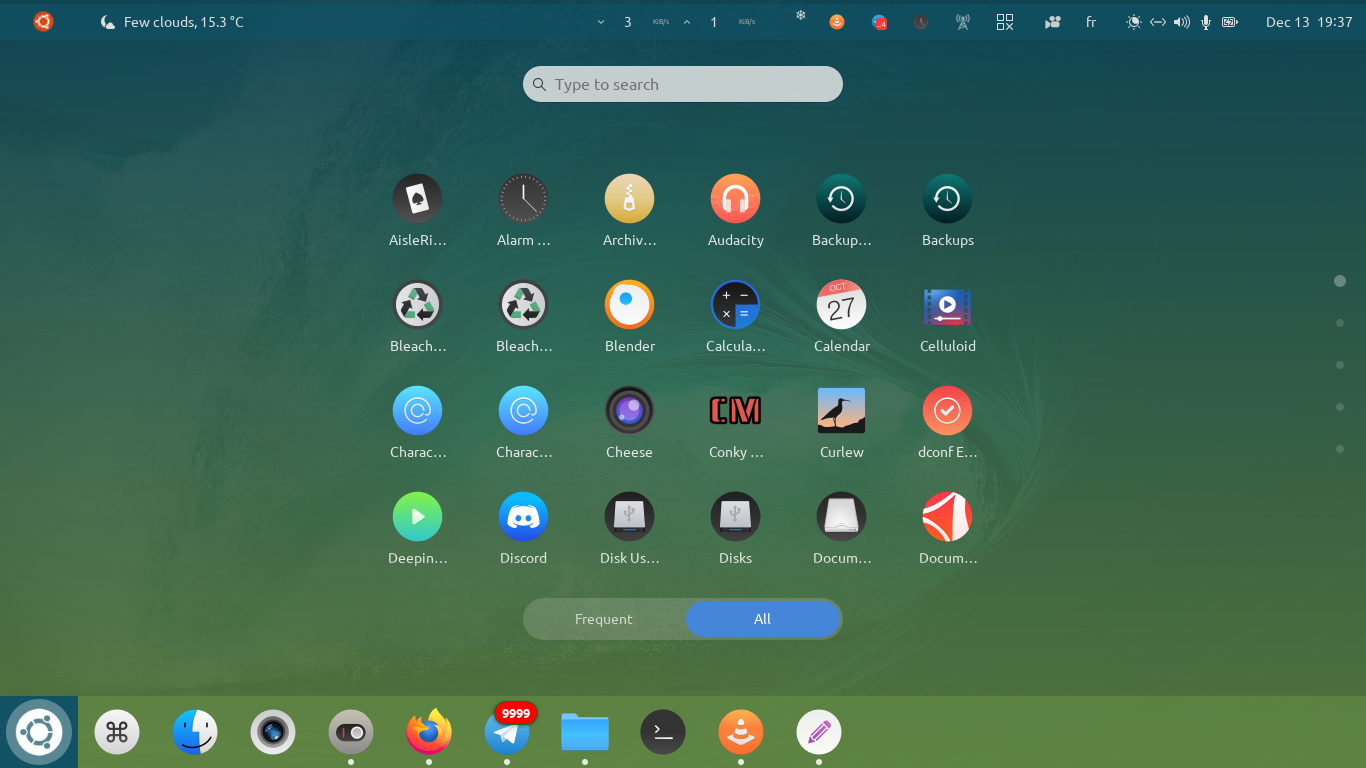Click the Finder-face icon in dock
Screen dimensions: 1366x768
(195, 732)
